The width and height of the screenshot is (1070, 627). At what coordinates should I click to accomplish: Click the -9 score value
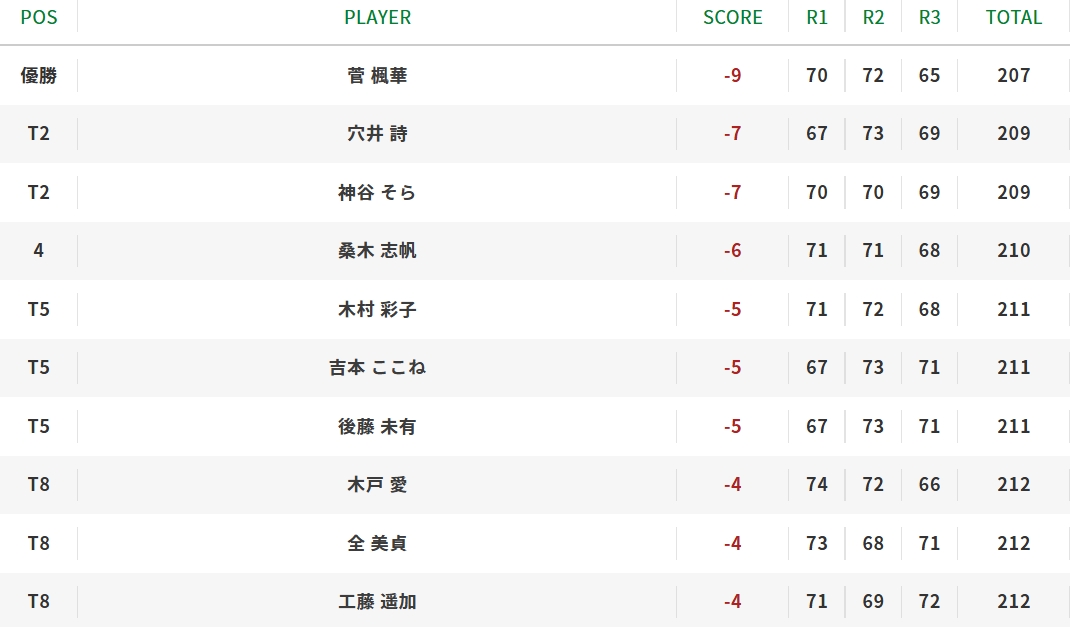tap(732, 75)
